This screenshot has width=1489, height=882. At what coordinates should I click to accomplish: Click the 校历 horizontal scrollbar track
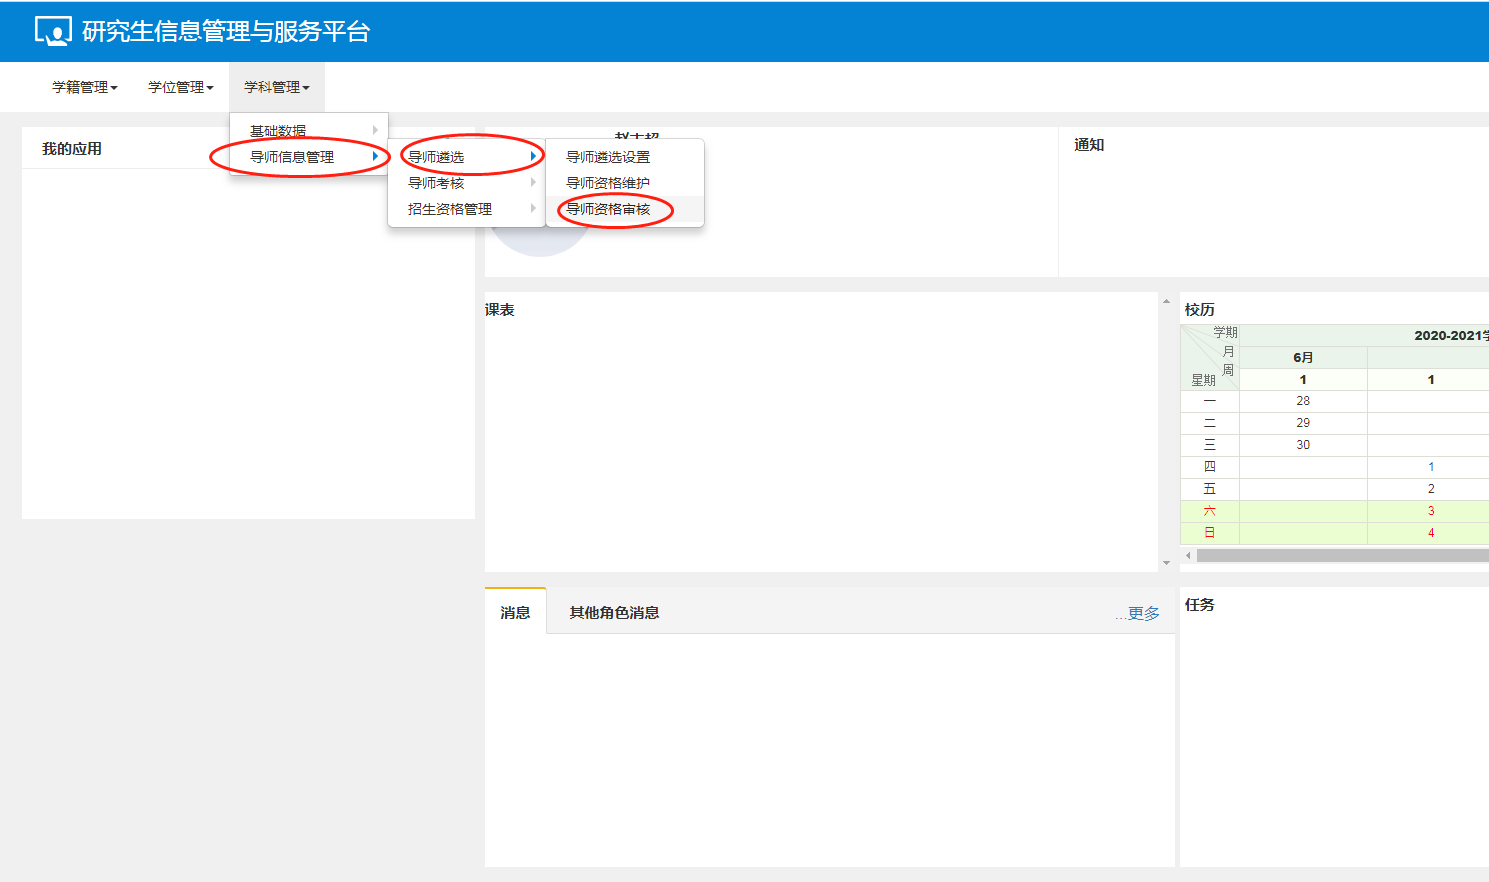(1340, 555)
